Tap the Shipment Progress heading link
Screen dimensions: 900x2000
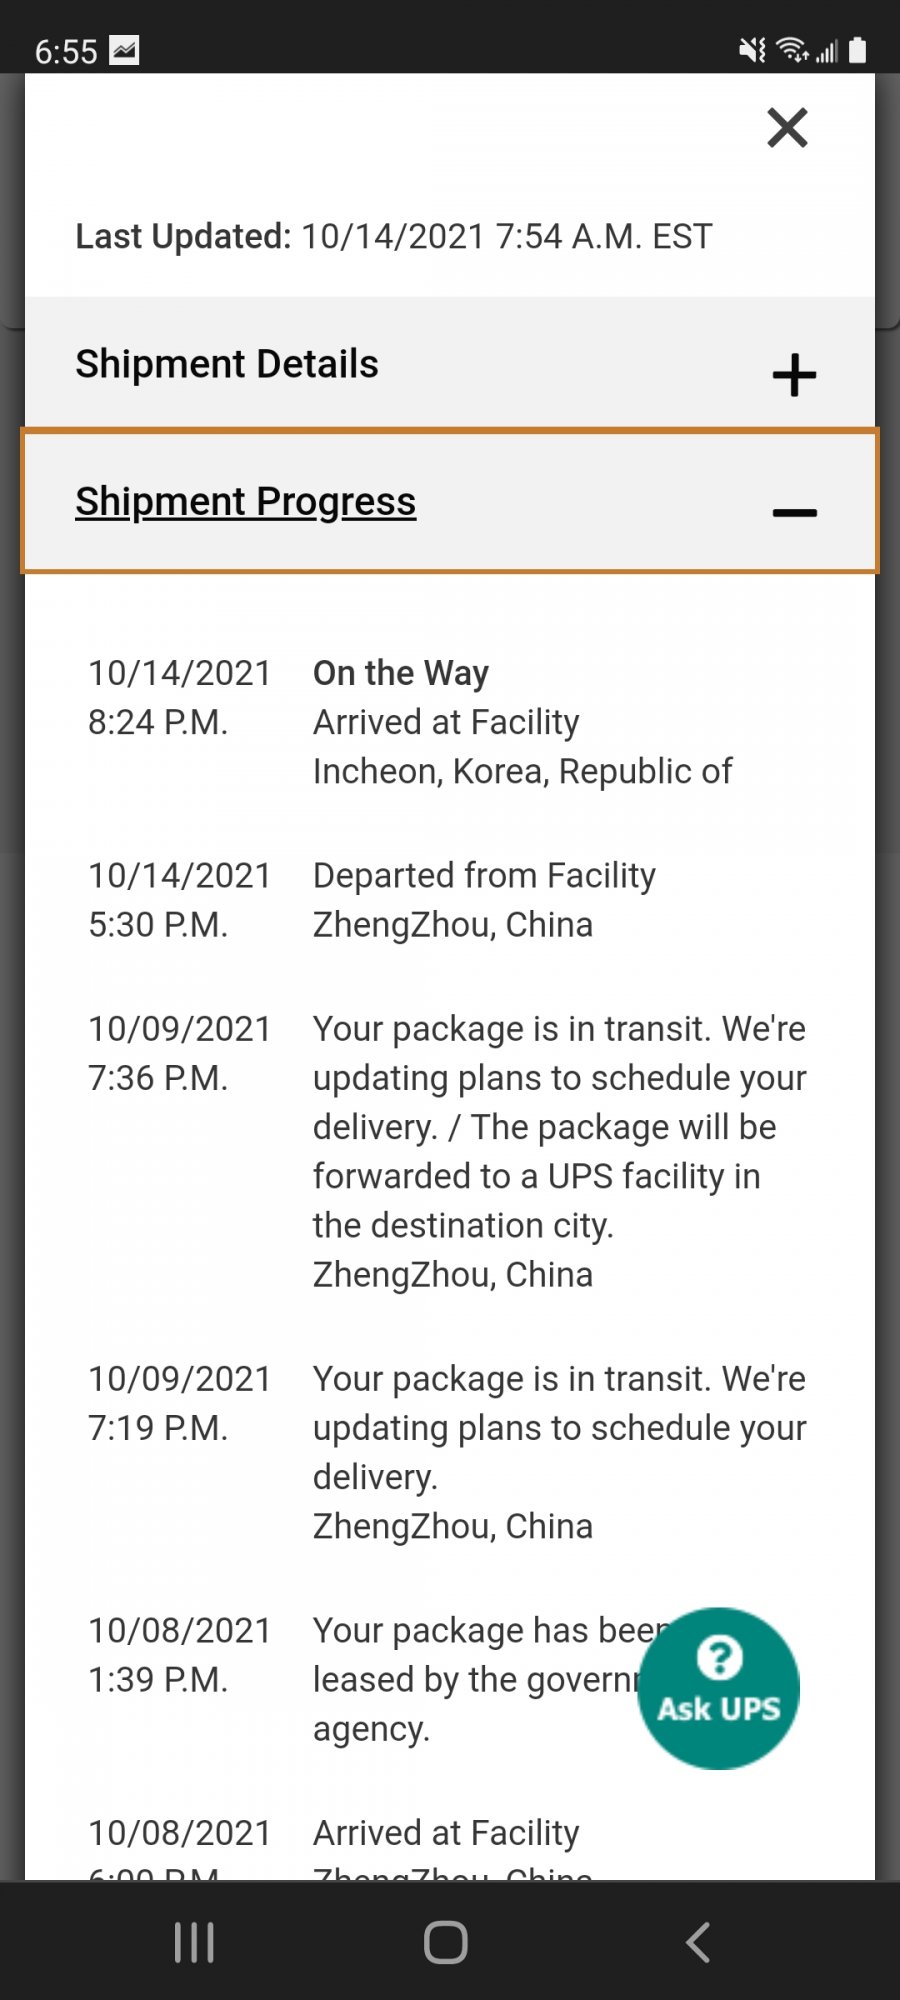[245, 502]
